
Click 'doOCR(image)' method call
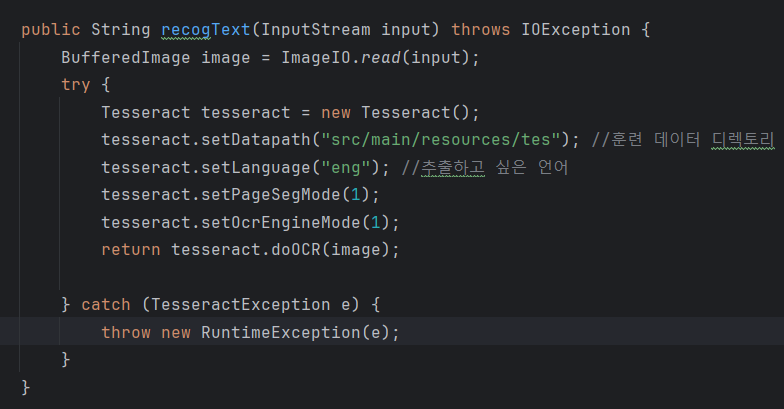pyautogui.click(x=330, y=250)
